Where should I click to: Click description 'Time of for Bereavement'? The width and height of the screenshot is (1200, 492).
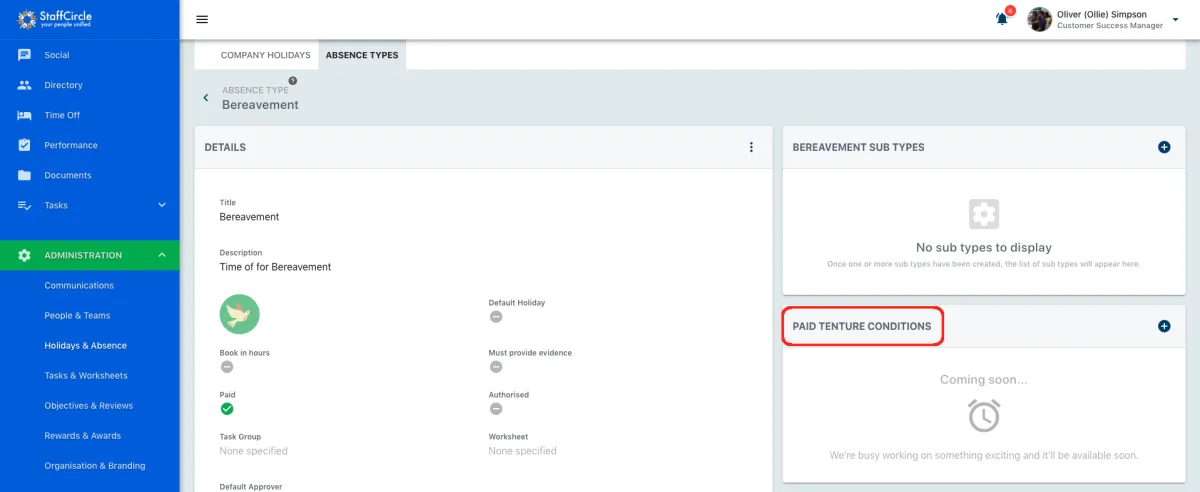(x=275, y=267)
